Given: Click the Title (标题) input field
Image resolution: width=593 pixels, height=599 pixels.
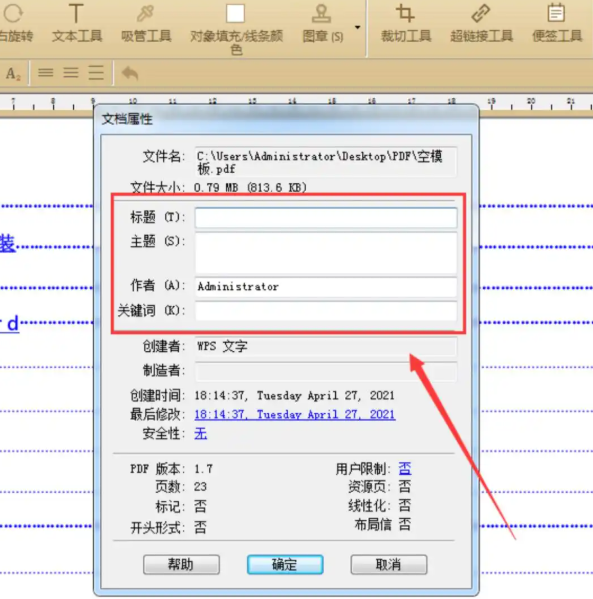Looking at the screenshot, I should (x=326, y=218).
